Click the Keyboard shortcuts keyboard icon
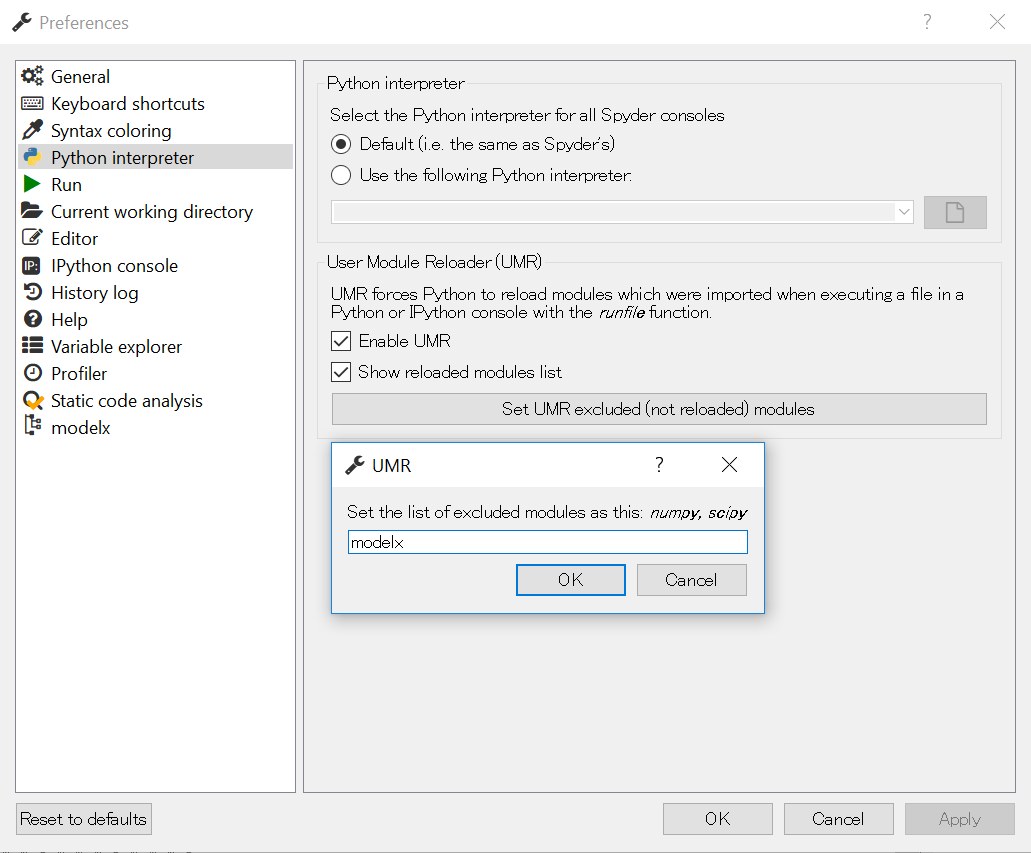This screenshot has width=1031, height=853. 33,104
